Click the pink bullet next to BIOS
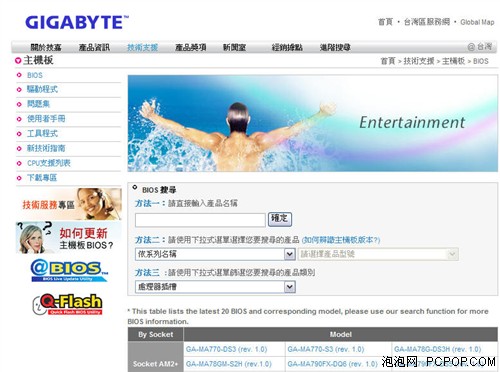 [x=19, y=75]
